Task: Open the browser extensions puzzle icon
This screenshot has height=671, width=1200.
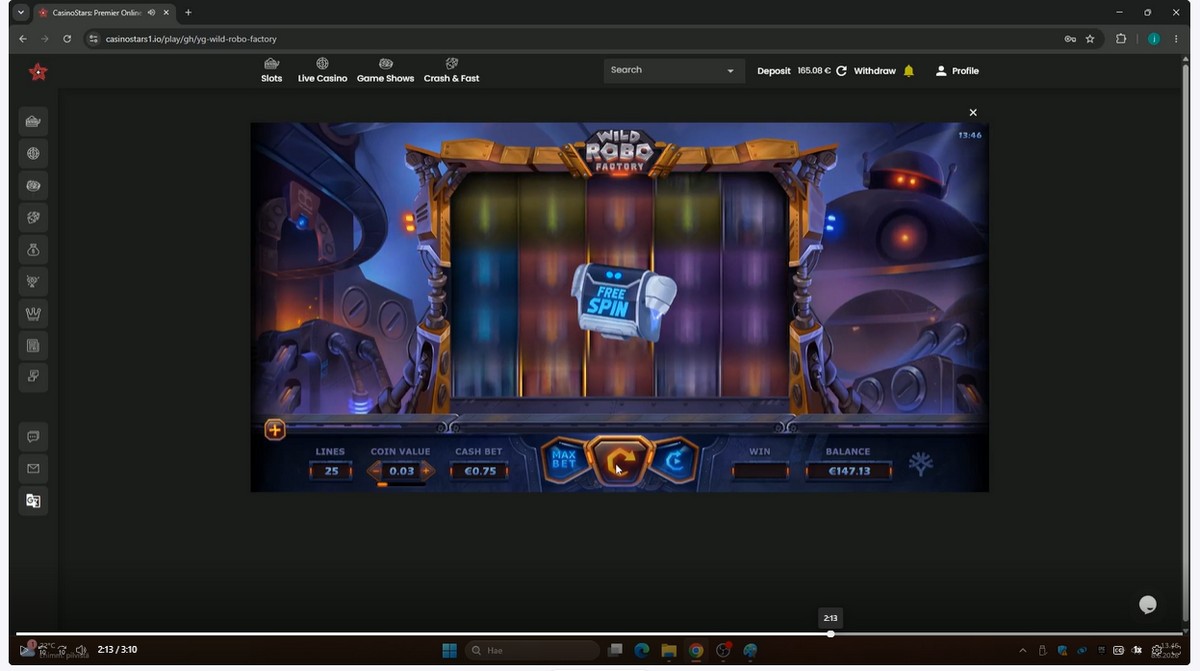Action: click(x=1121, y=39)
